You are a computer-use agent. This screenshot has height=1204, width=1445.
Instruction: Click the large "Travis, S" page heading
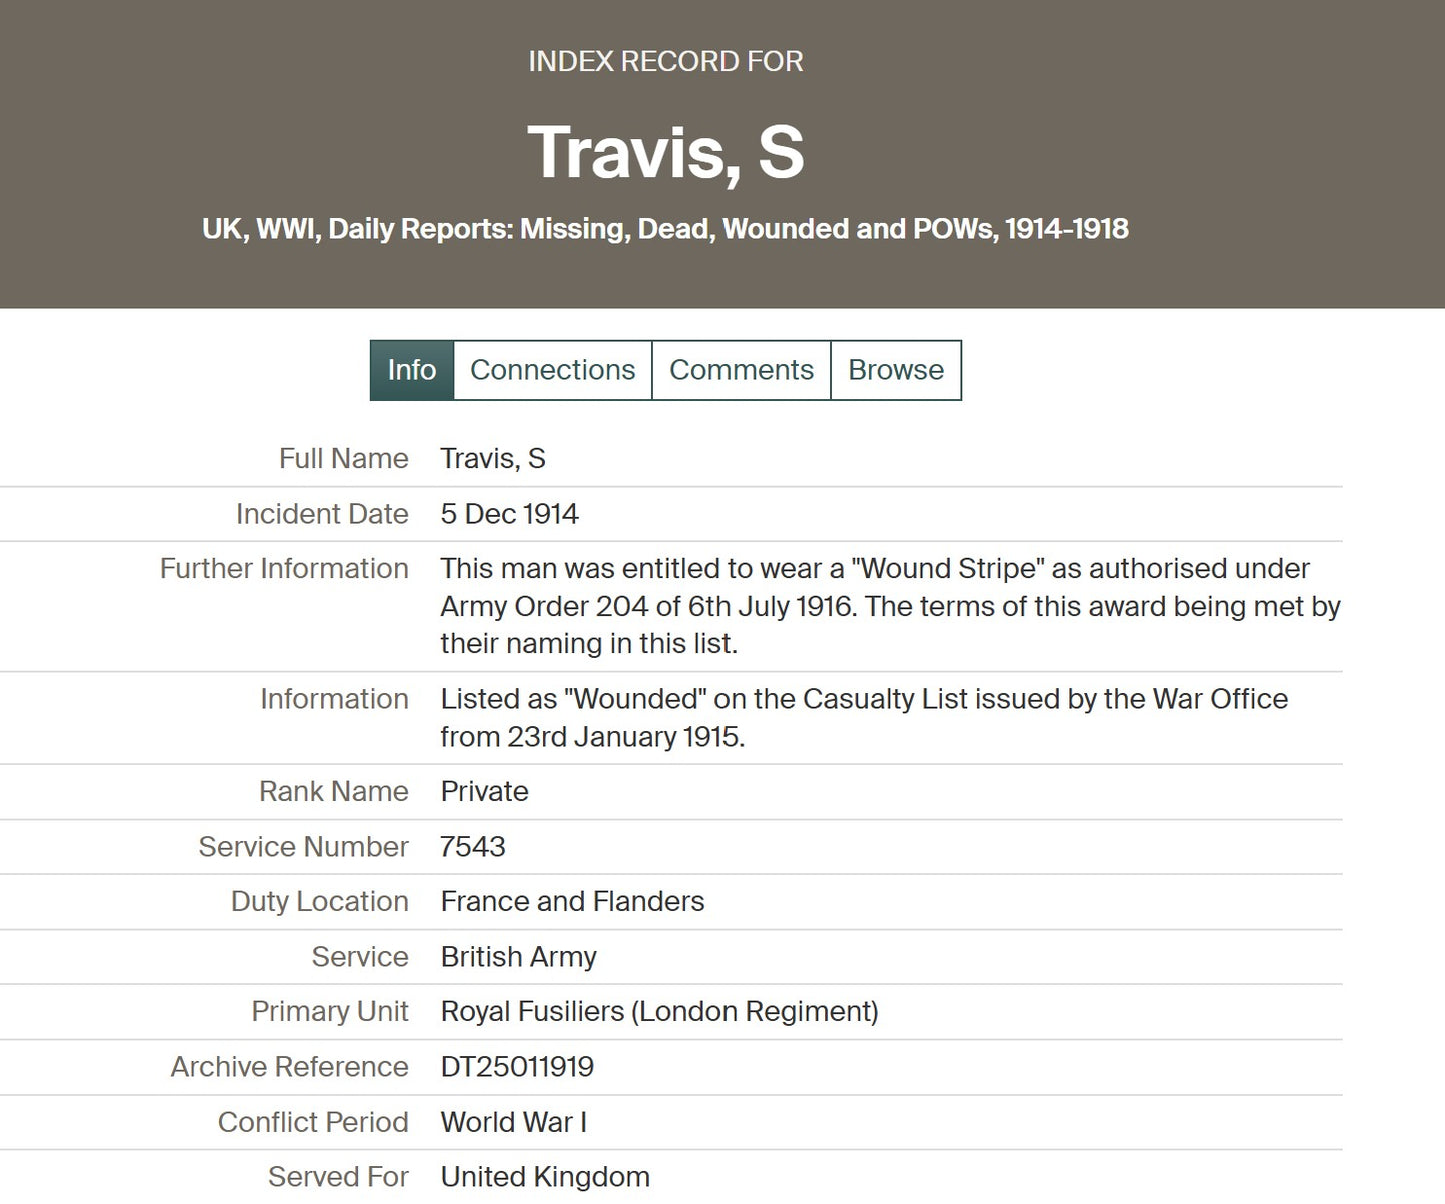click(665, 153)
